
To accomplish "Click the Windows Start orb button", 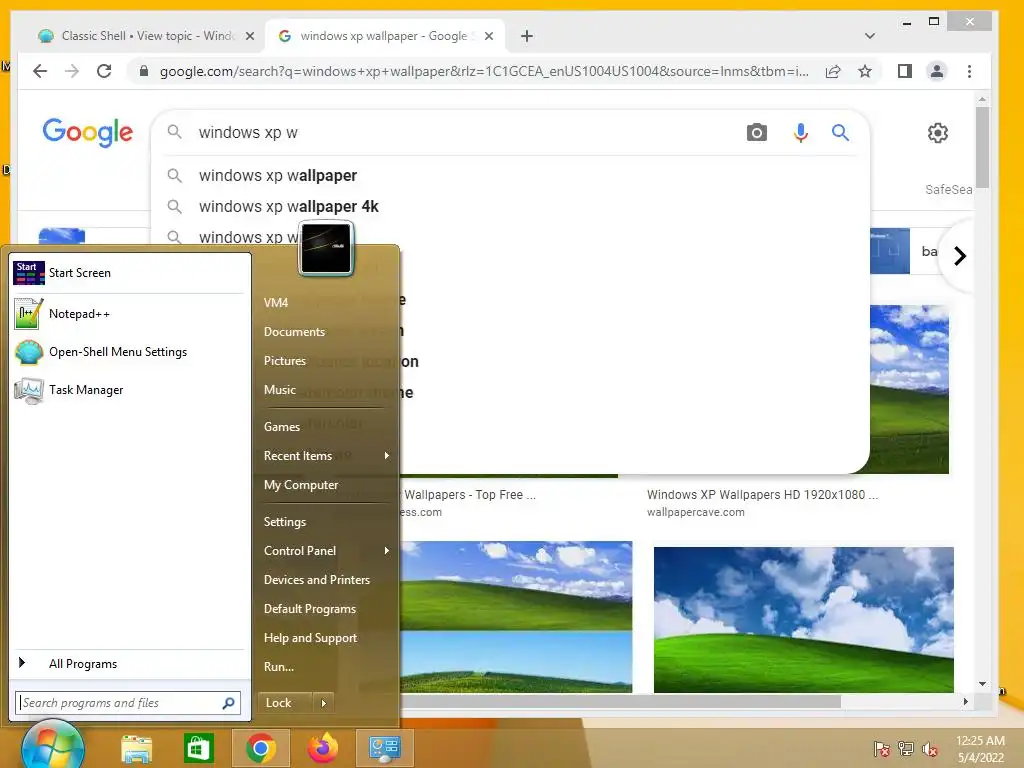I will point(52,746).
